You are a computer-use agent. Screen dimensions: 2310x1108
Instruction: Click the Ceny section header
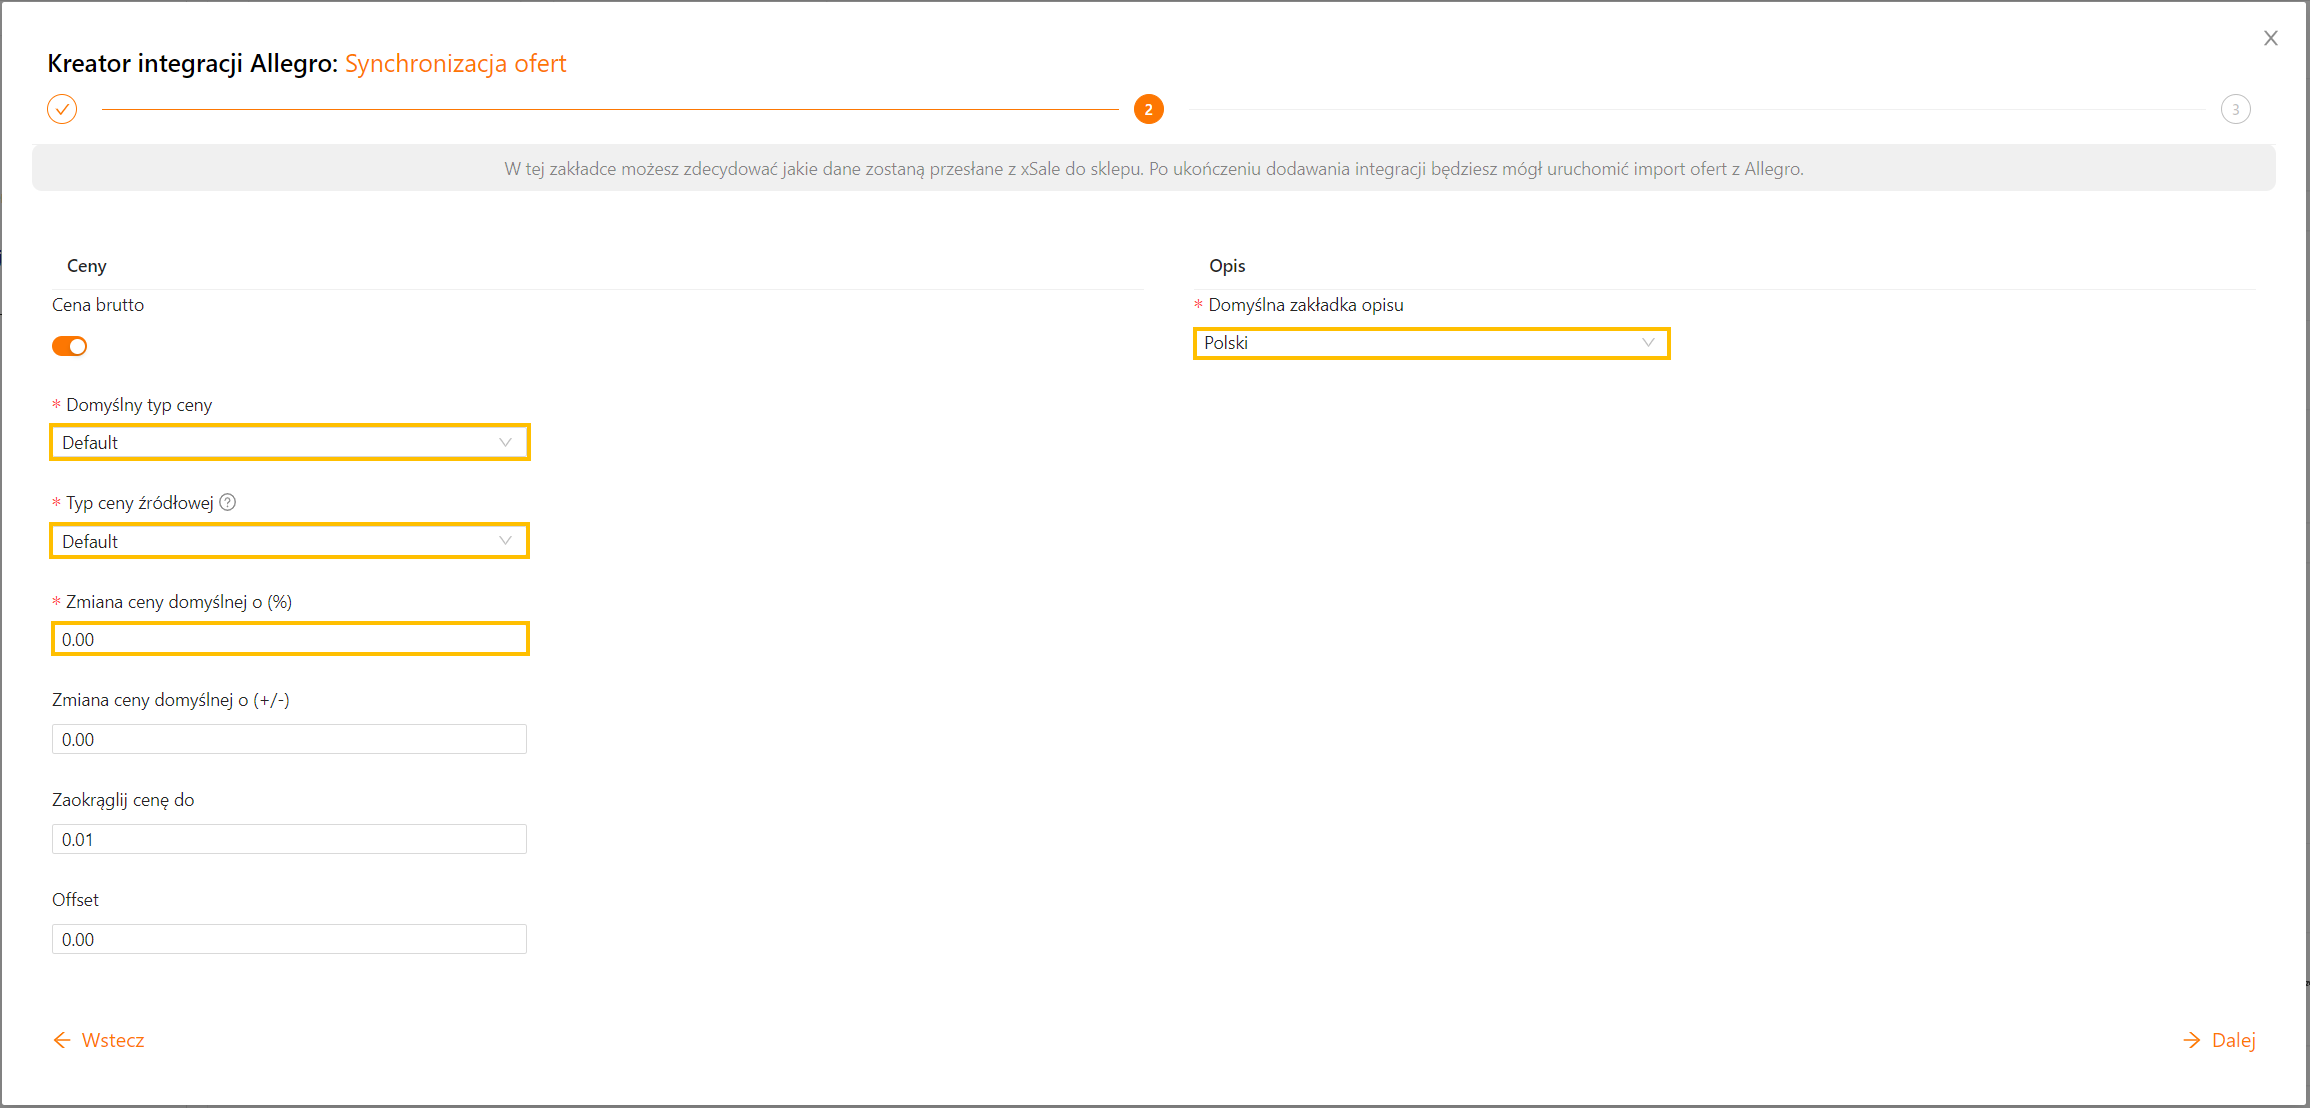[x=86, y=266]
